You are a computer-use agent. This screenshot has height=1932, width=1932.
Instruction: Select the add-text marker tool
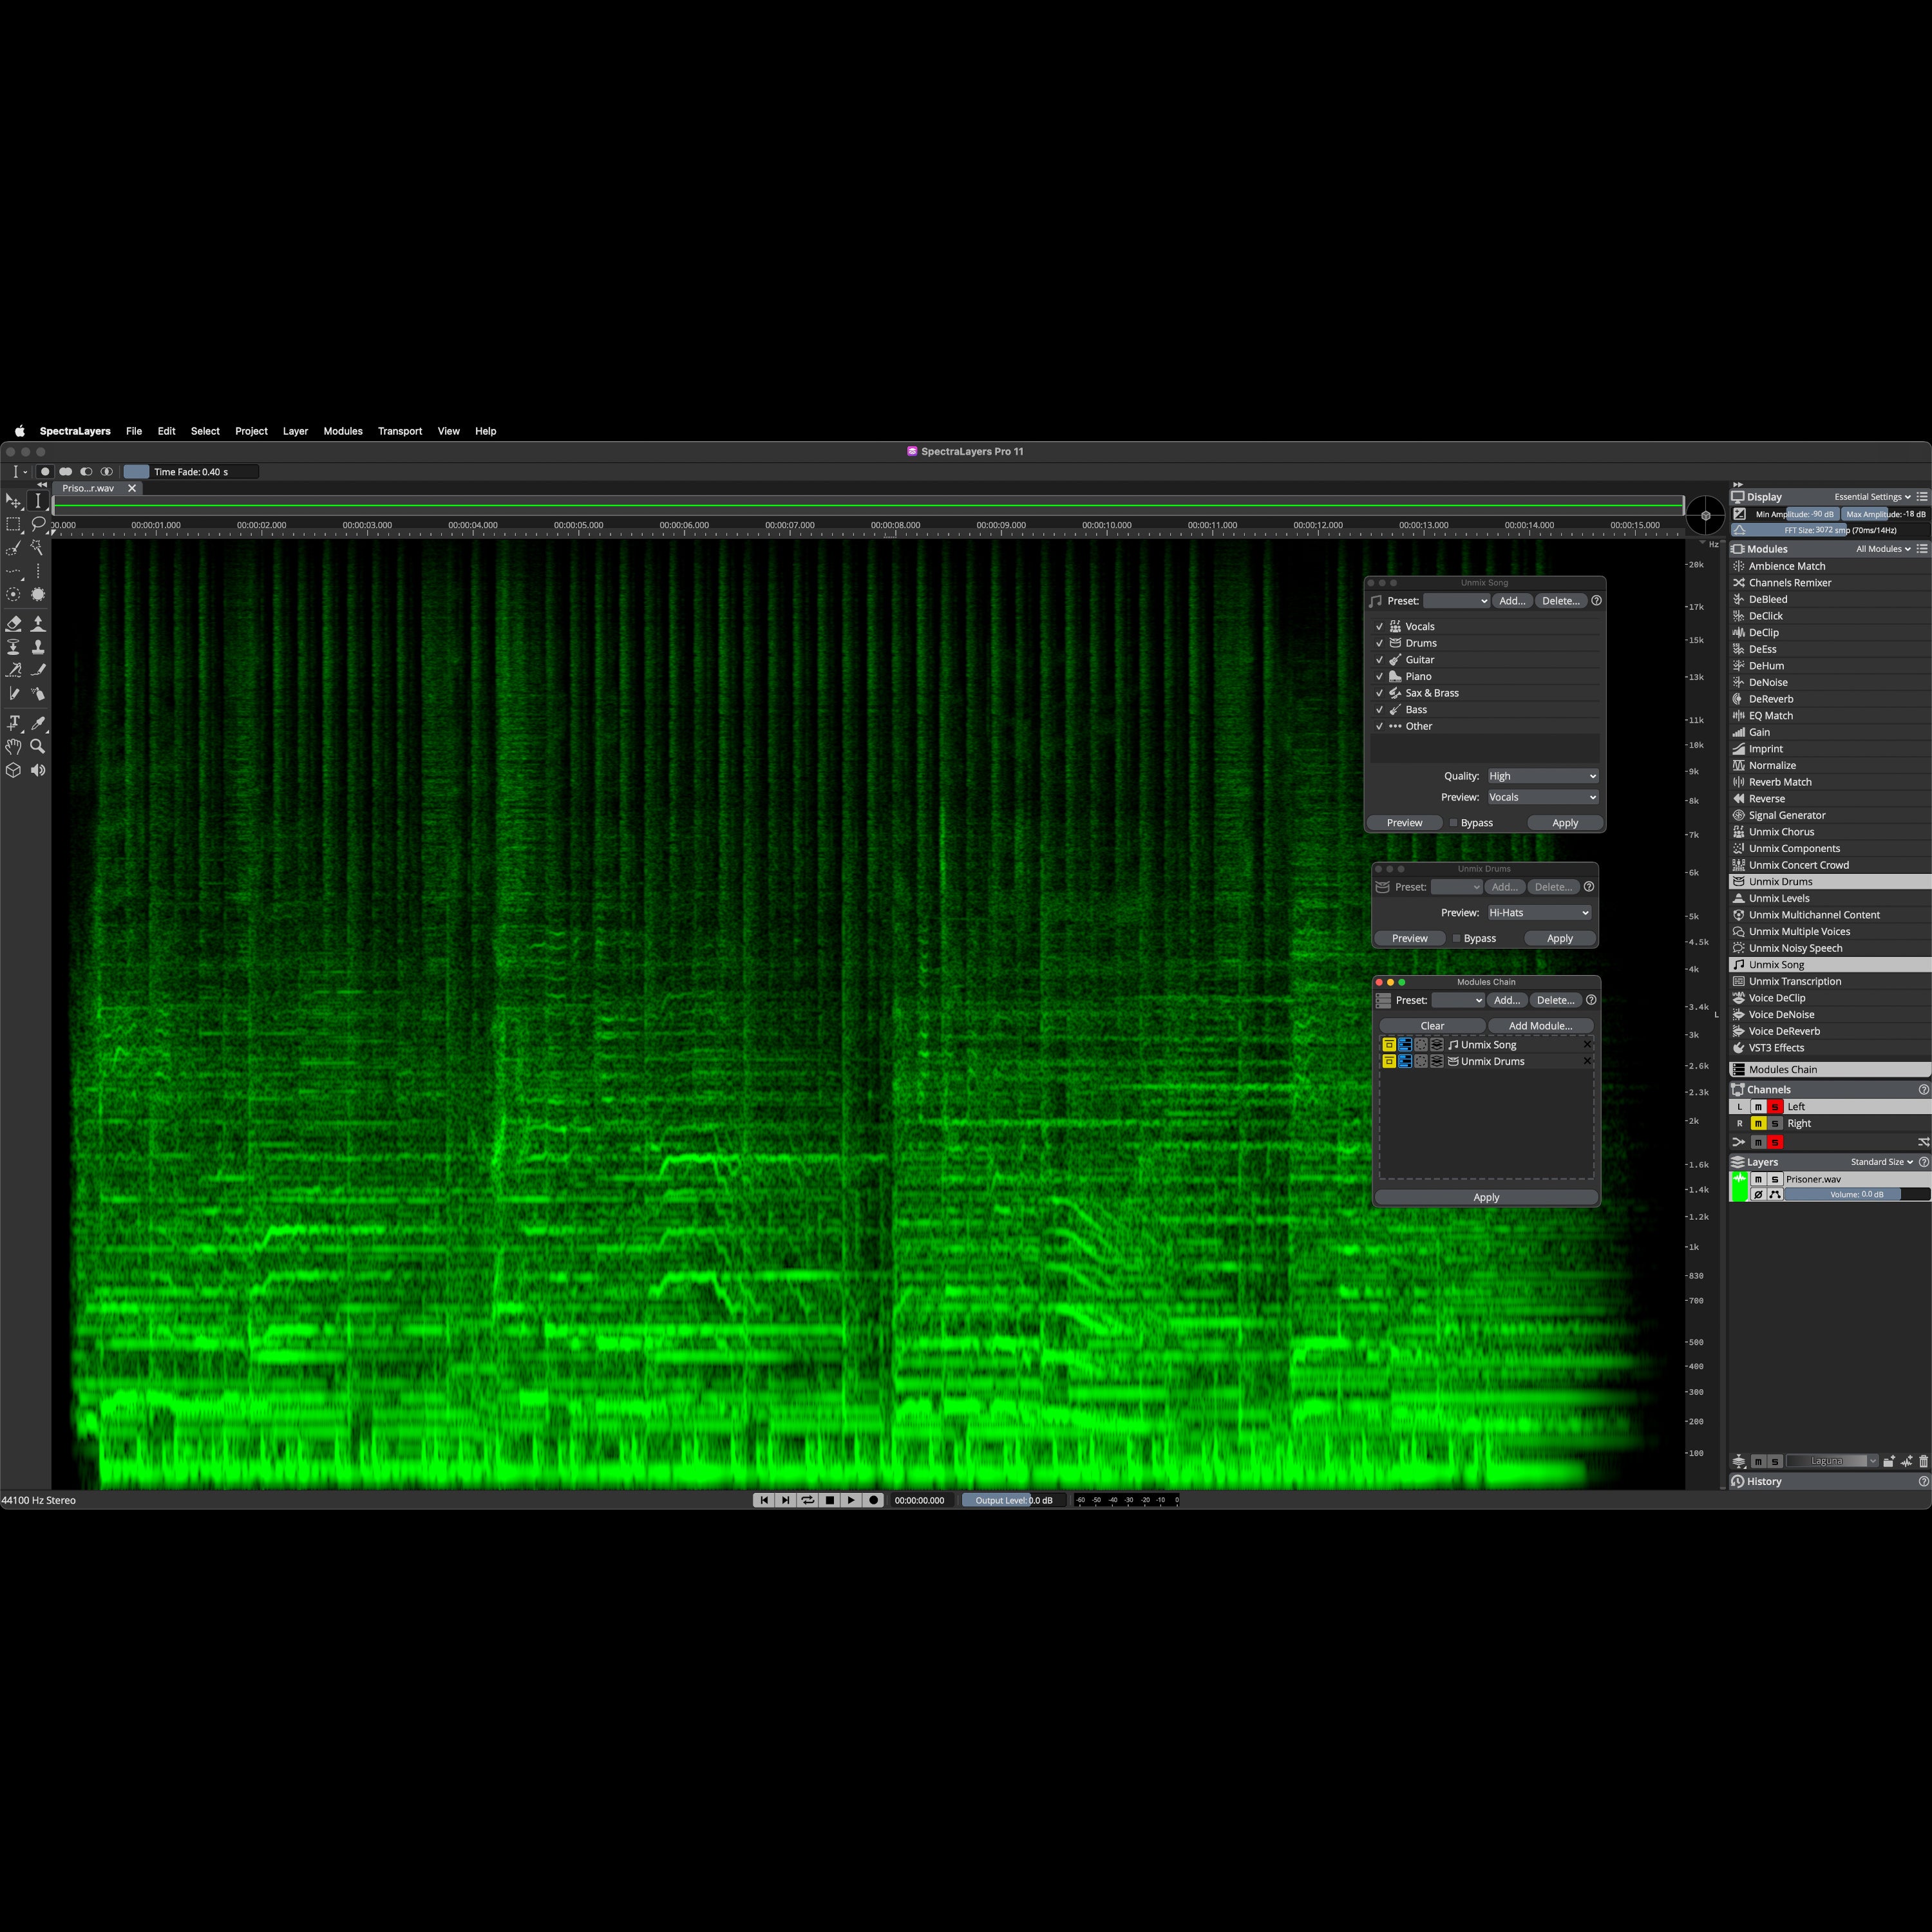pos(13,723)
